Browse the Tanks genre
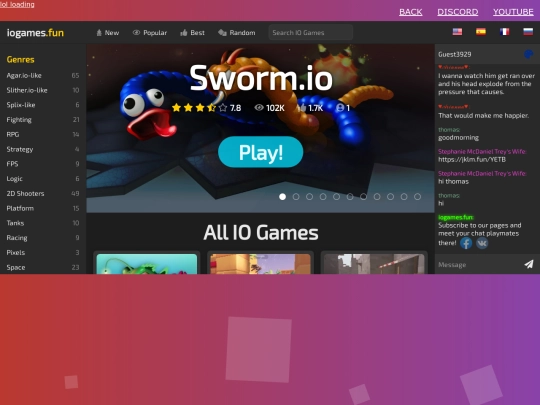The image size is (540, 405). [43, 223]
